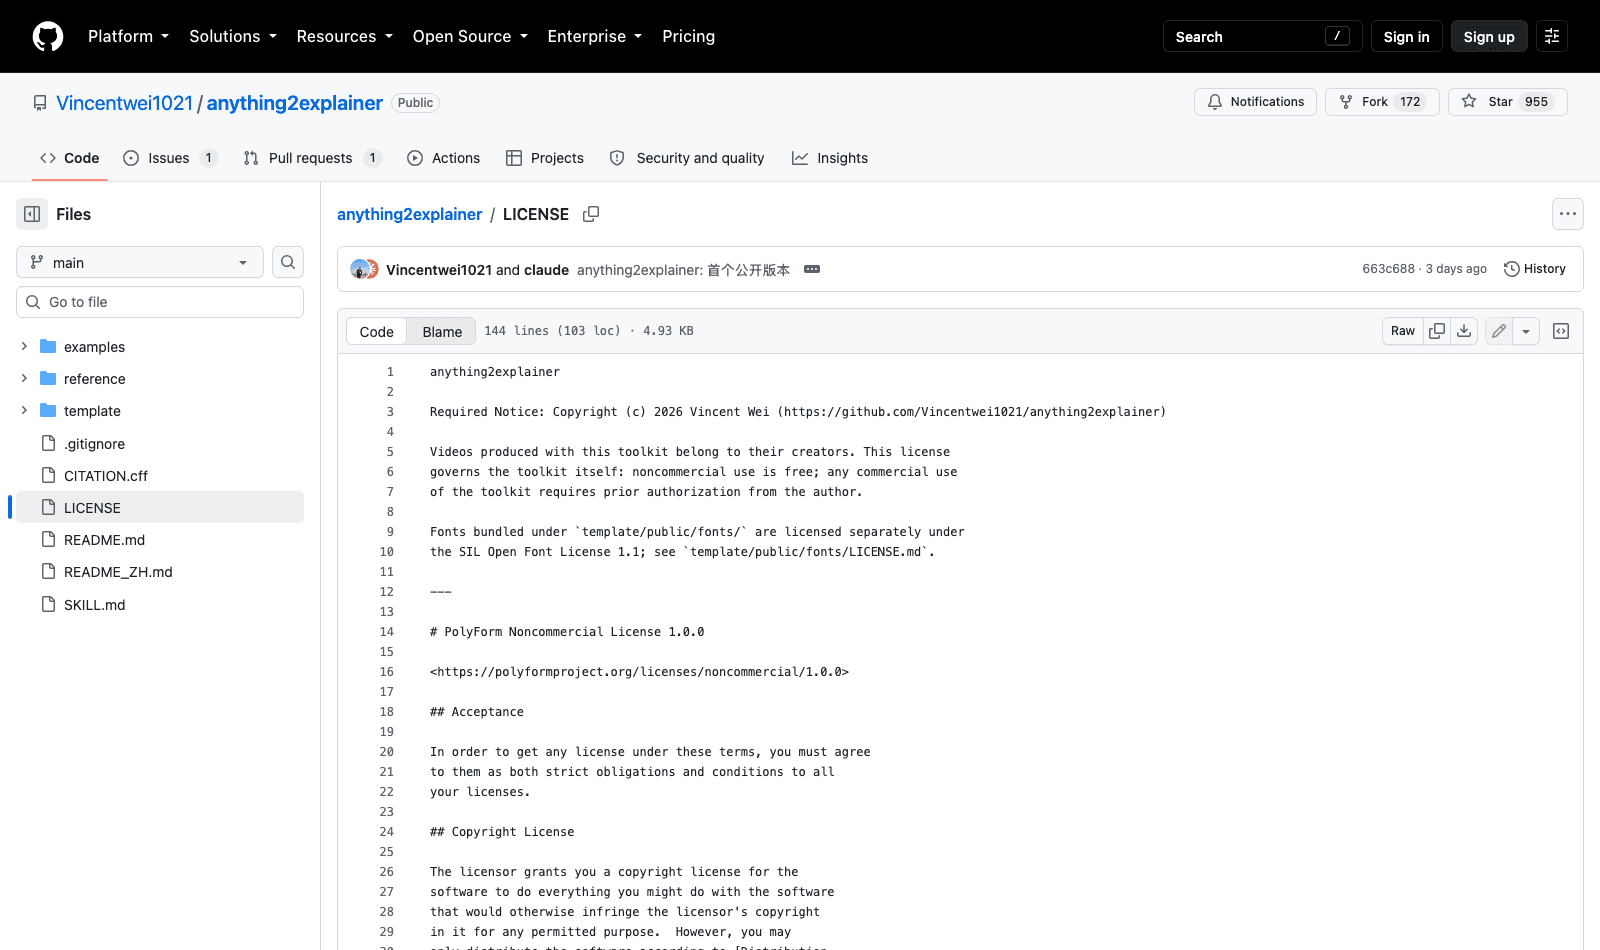Open the Raw file view
The height and width of the screenshot is (950, 1600).
pyautogui.click(x=1403, y=331)
